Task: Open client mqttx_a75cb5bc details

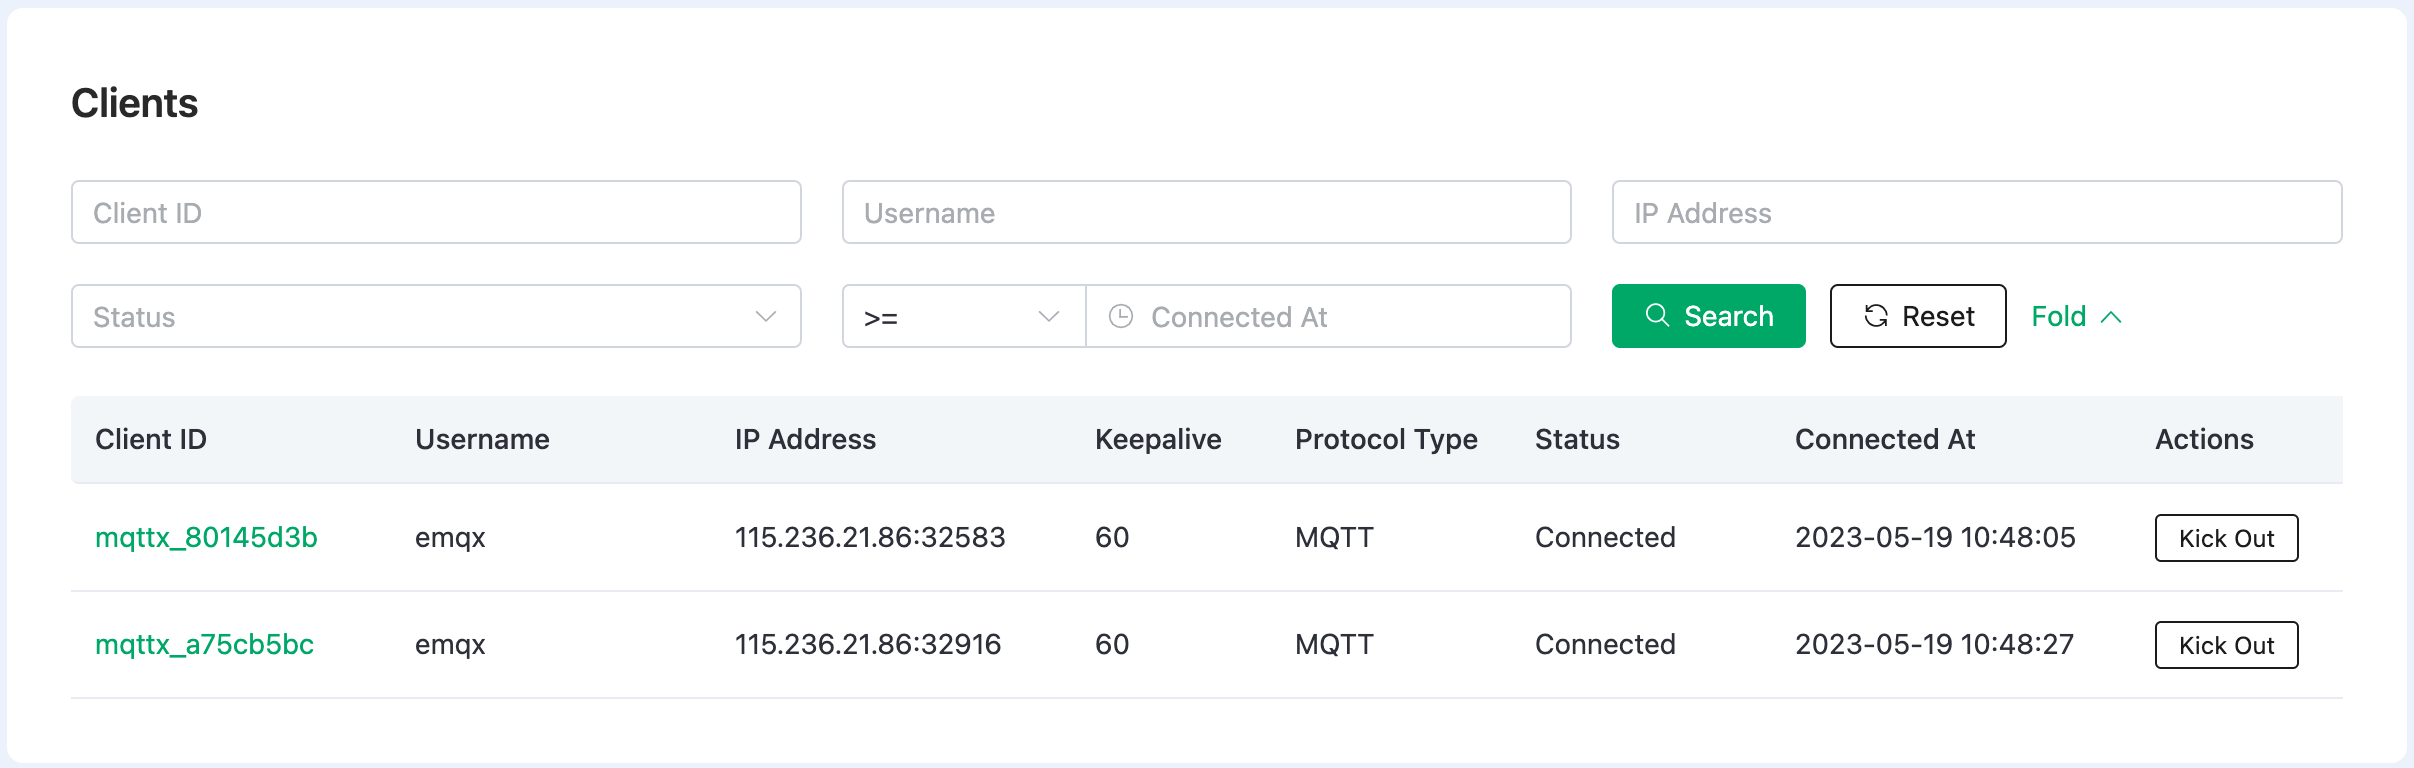Action: click(204, 644)
